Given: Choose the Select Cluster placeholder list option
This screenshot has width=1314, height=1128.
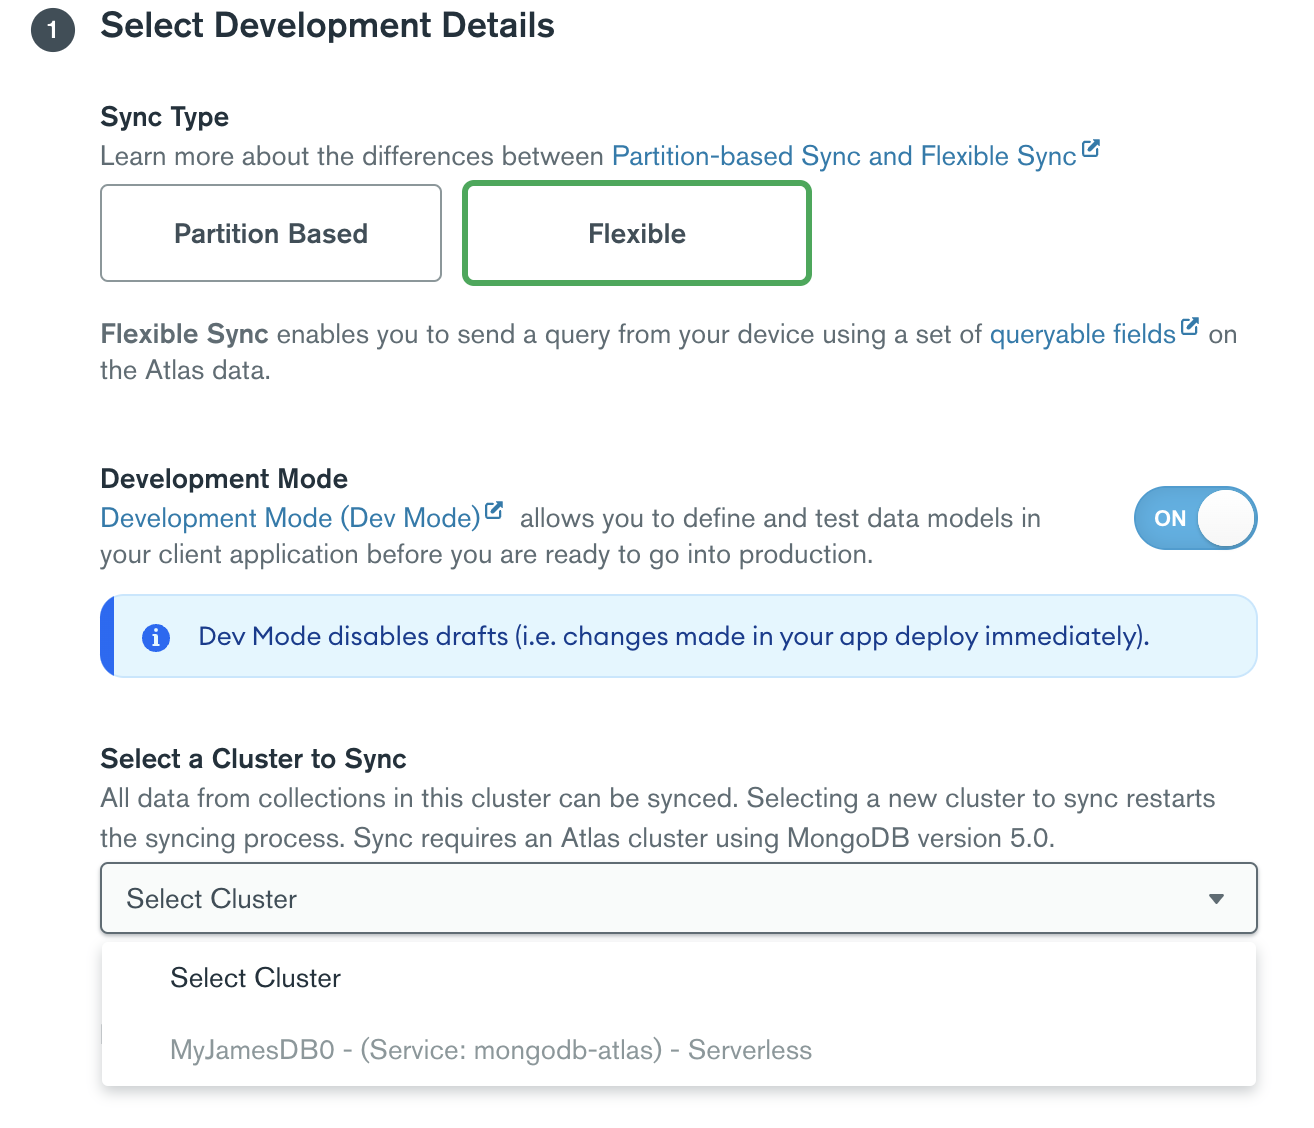Looking at the screenshot, I should (x=256, y=978).
